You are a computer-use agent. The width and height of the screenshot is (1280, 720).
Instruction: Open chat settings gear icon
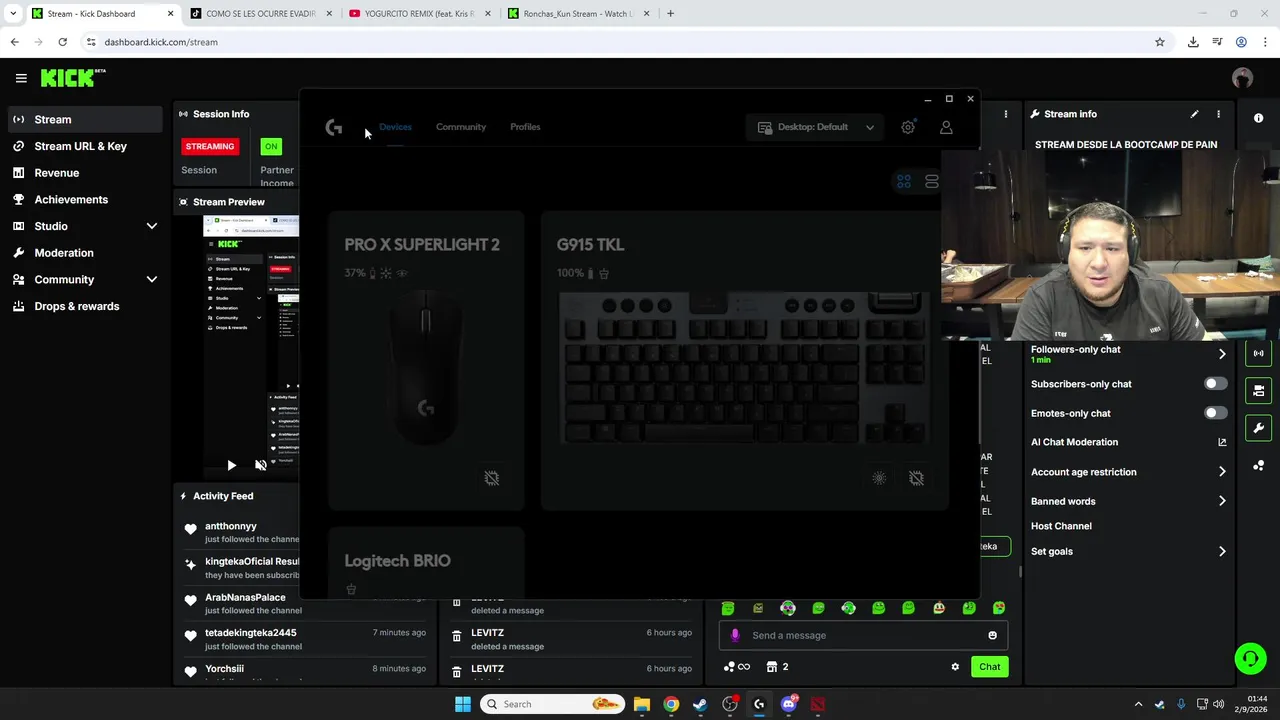tap(955, 667)
